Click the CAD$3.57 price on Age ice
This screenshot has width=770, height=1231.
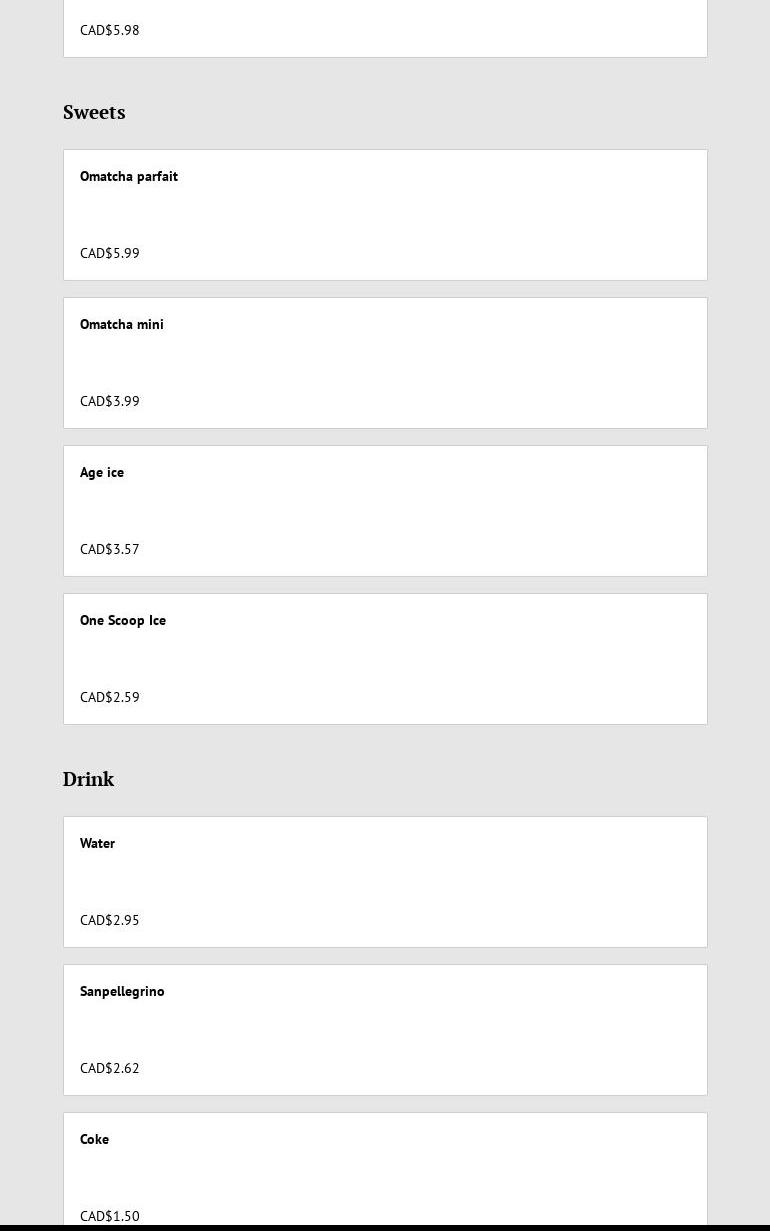pyautogui.click(x=110, y=550)
